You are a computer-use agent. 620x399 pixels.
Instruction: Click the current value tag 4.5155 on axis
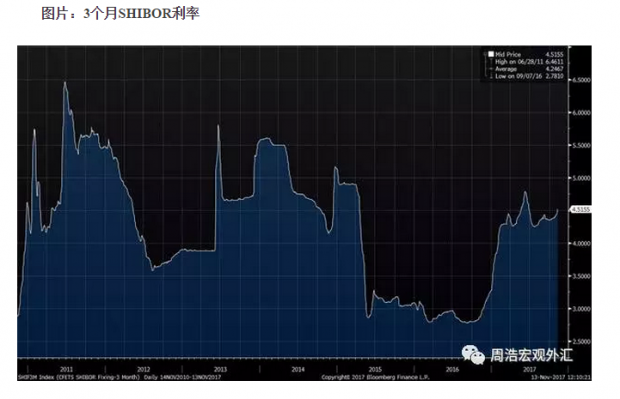[580, 210]
